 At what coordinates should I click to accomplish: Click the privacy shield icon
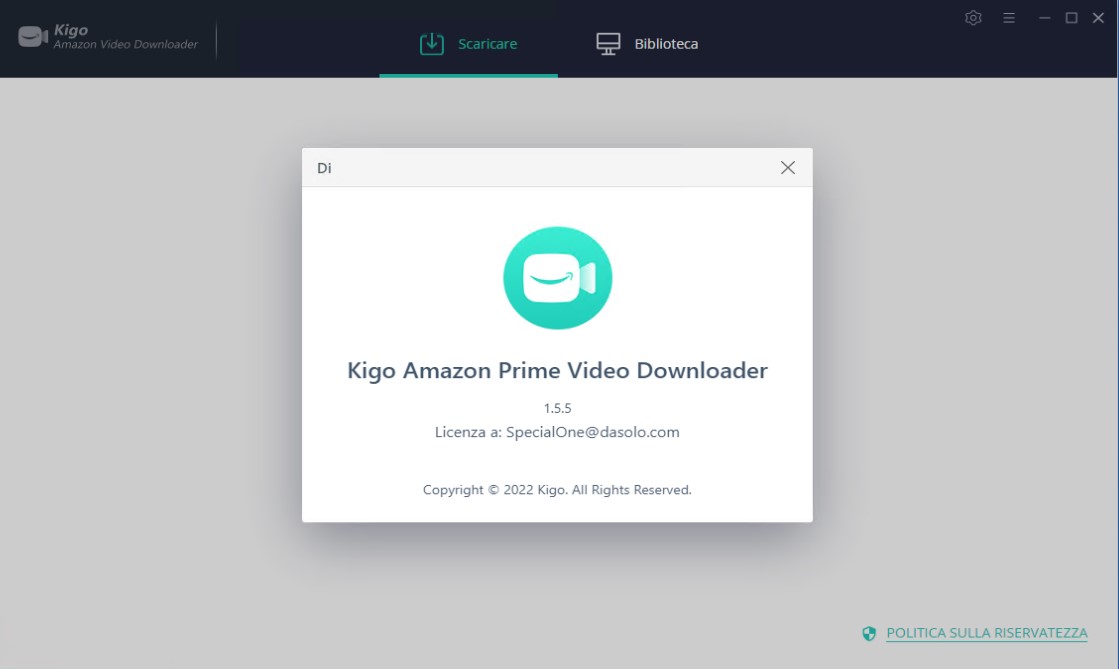point(869,633)
